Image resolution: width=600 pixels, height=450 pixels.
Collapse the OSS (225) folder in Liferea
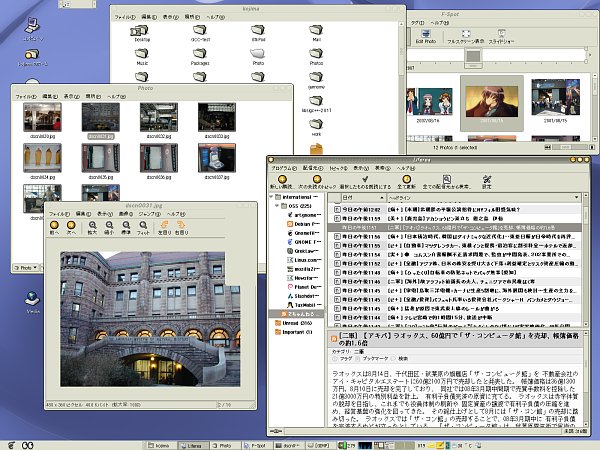click(x=277, y=206)
